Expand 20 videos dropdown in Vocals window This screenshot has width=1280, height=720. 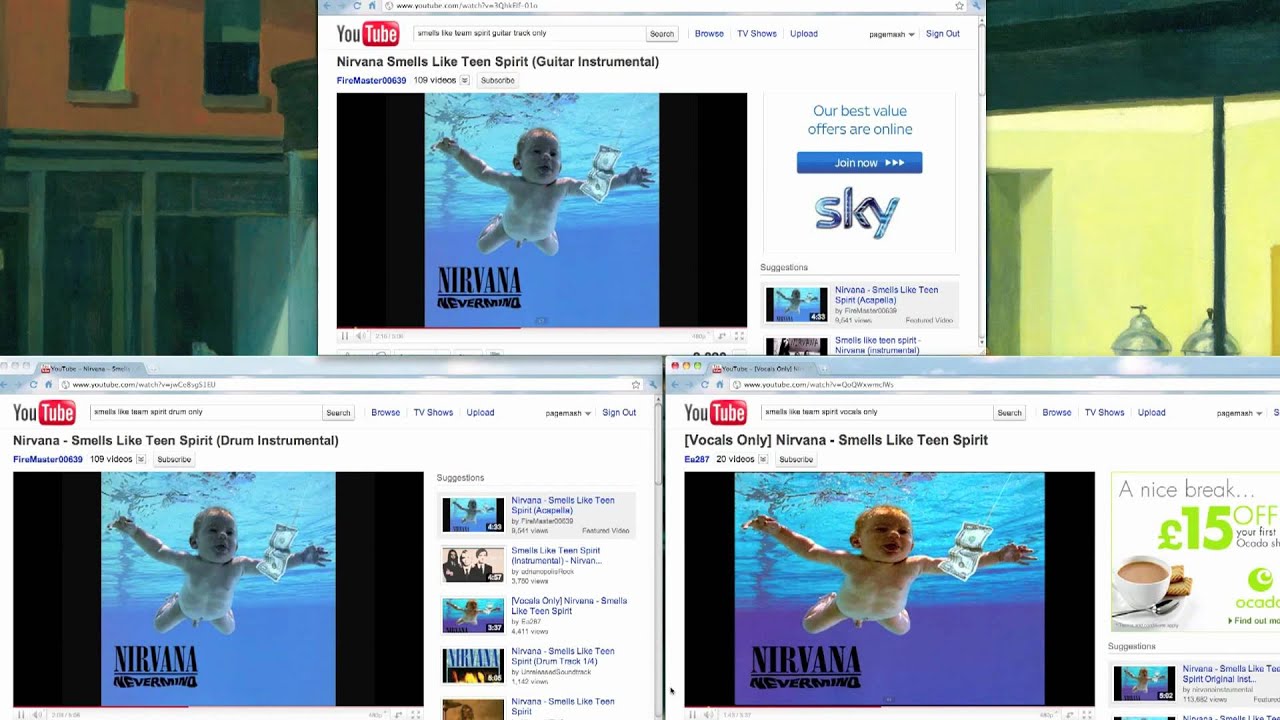(763, 460)
